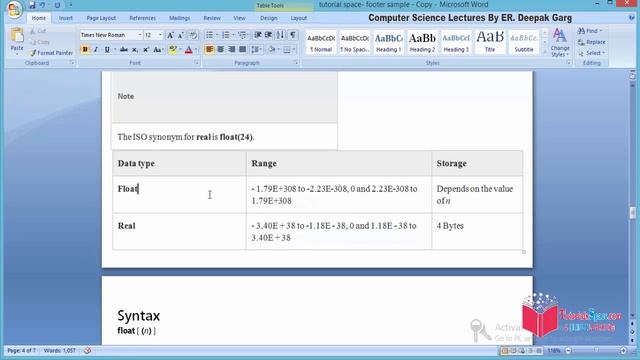Click the vertical scrollbar thumb

coord(633,213)
